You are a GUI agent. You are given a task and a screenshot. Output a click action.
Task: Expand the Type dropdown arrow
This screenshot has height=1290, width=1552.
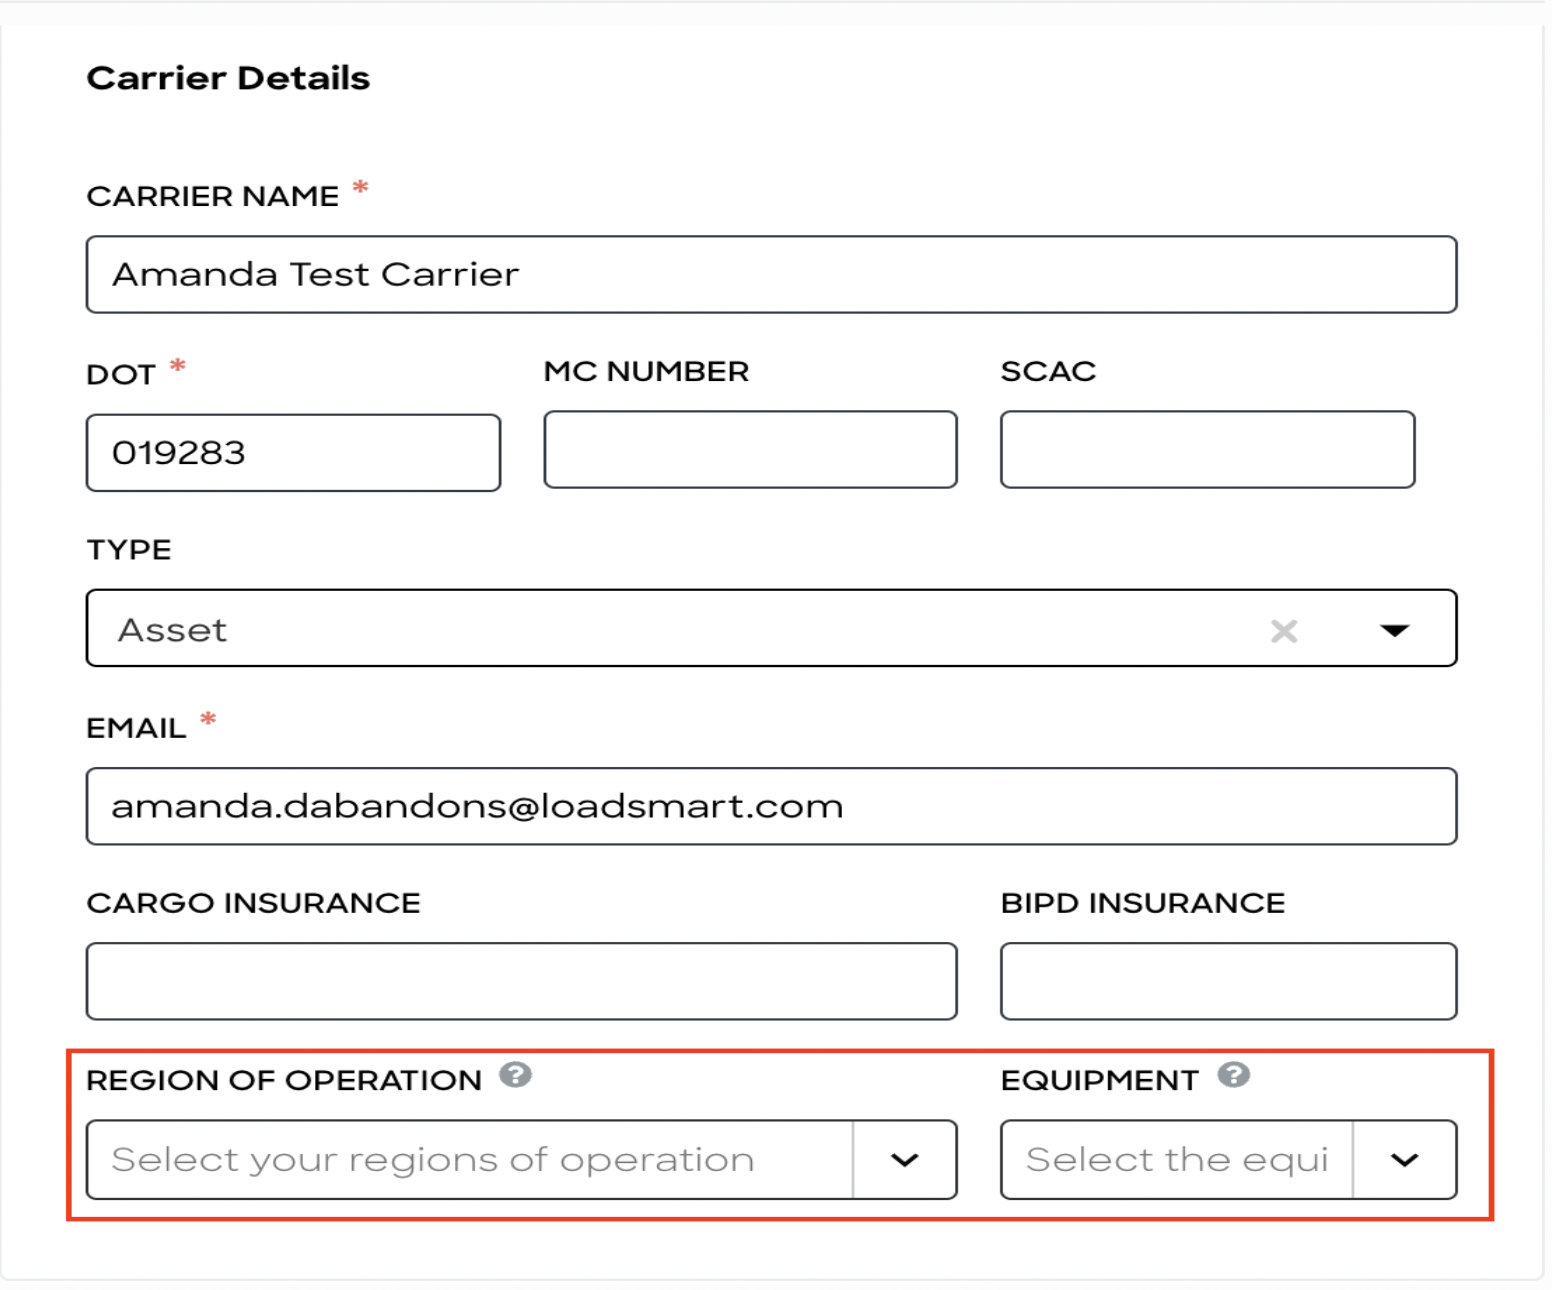click(1394, 631)
